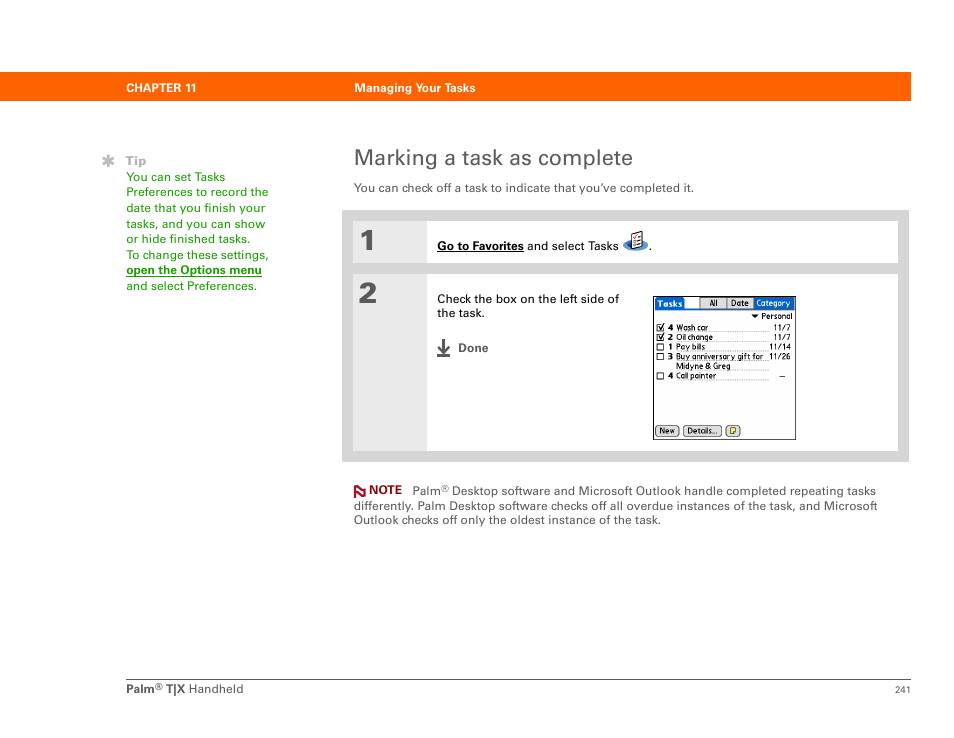Click page number 241
The width and height of the screenshot is (954, 738).
pos(903,689)
